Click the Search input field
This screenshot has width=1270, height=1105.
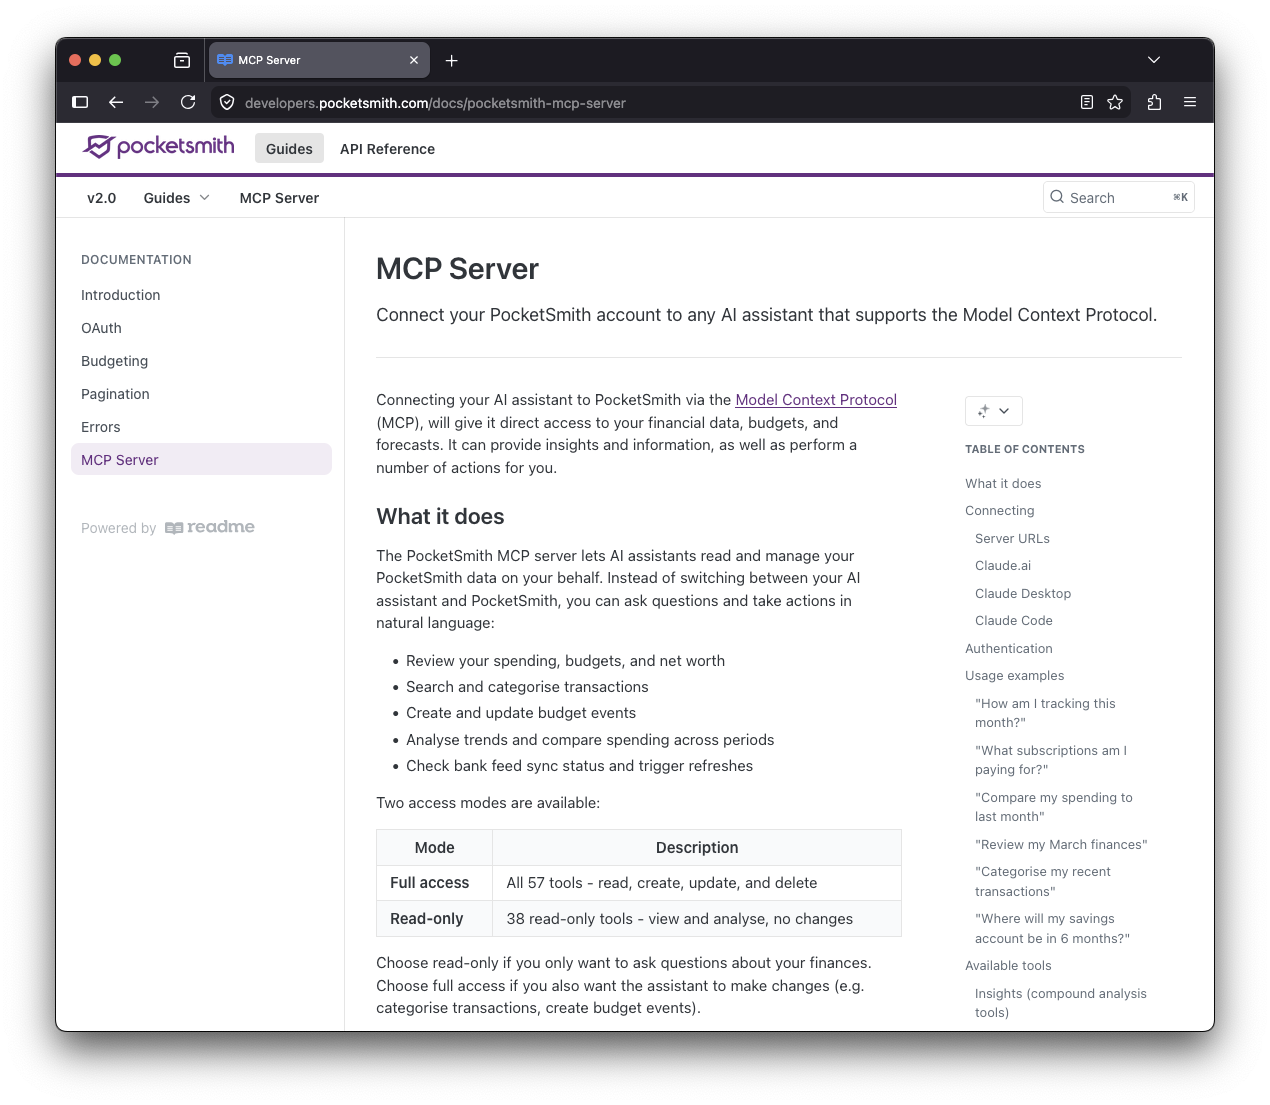pyautogui.click(x=1117, y=198)
